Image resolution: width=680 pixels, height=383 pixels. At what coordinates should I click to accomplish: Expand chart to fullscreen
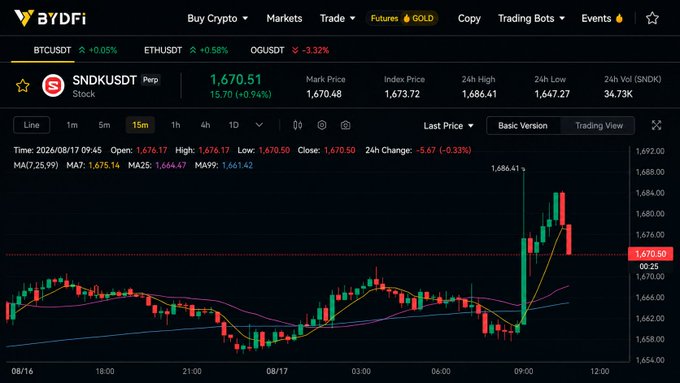coord(656,125)
